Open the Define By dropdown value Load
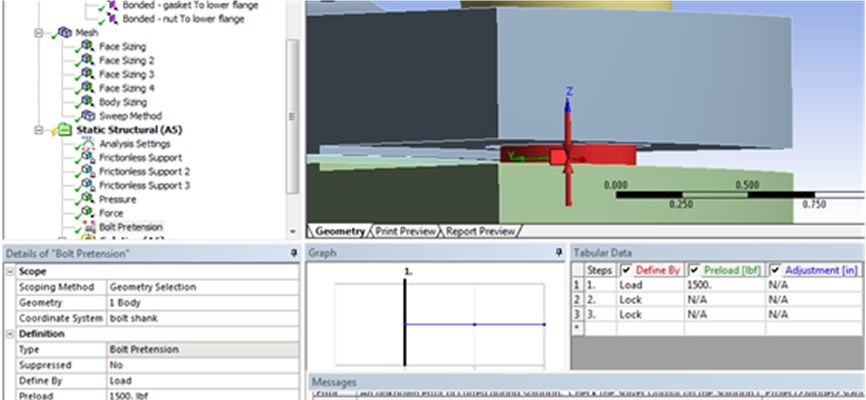This screenshot has height=400, width=866. click(202, 381)
